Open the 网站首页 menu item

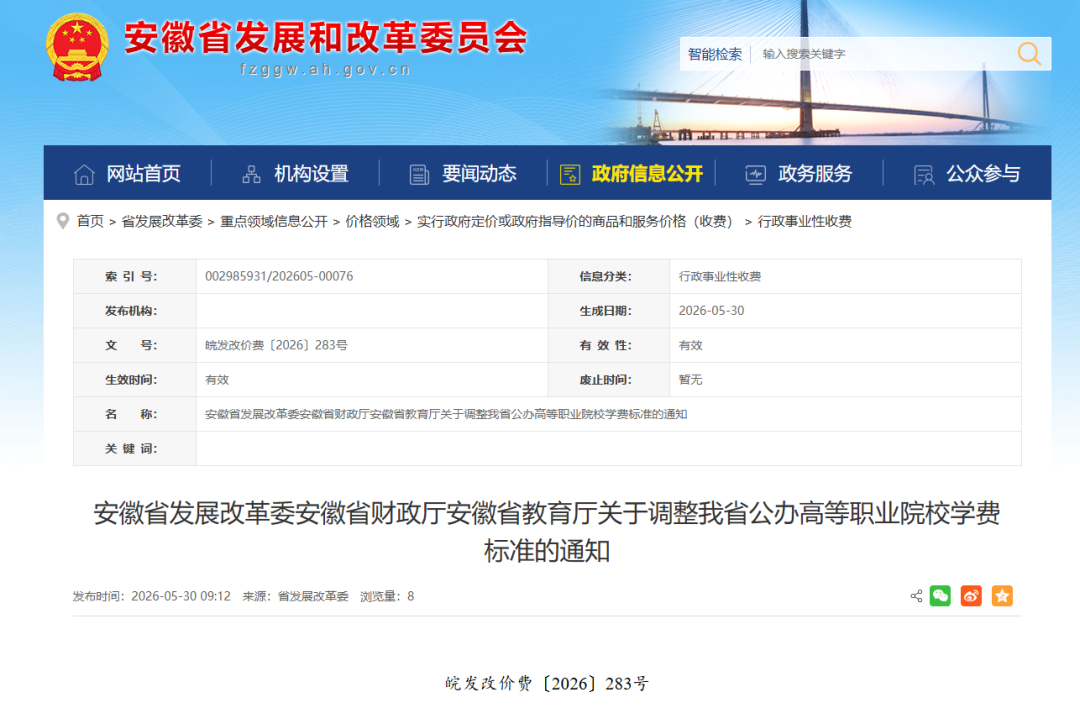[x=127, y=174]
